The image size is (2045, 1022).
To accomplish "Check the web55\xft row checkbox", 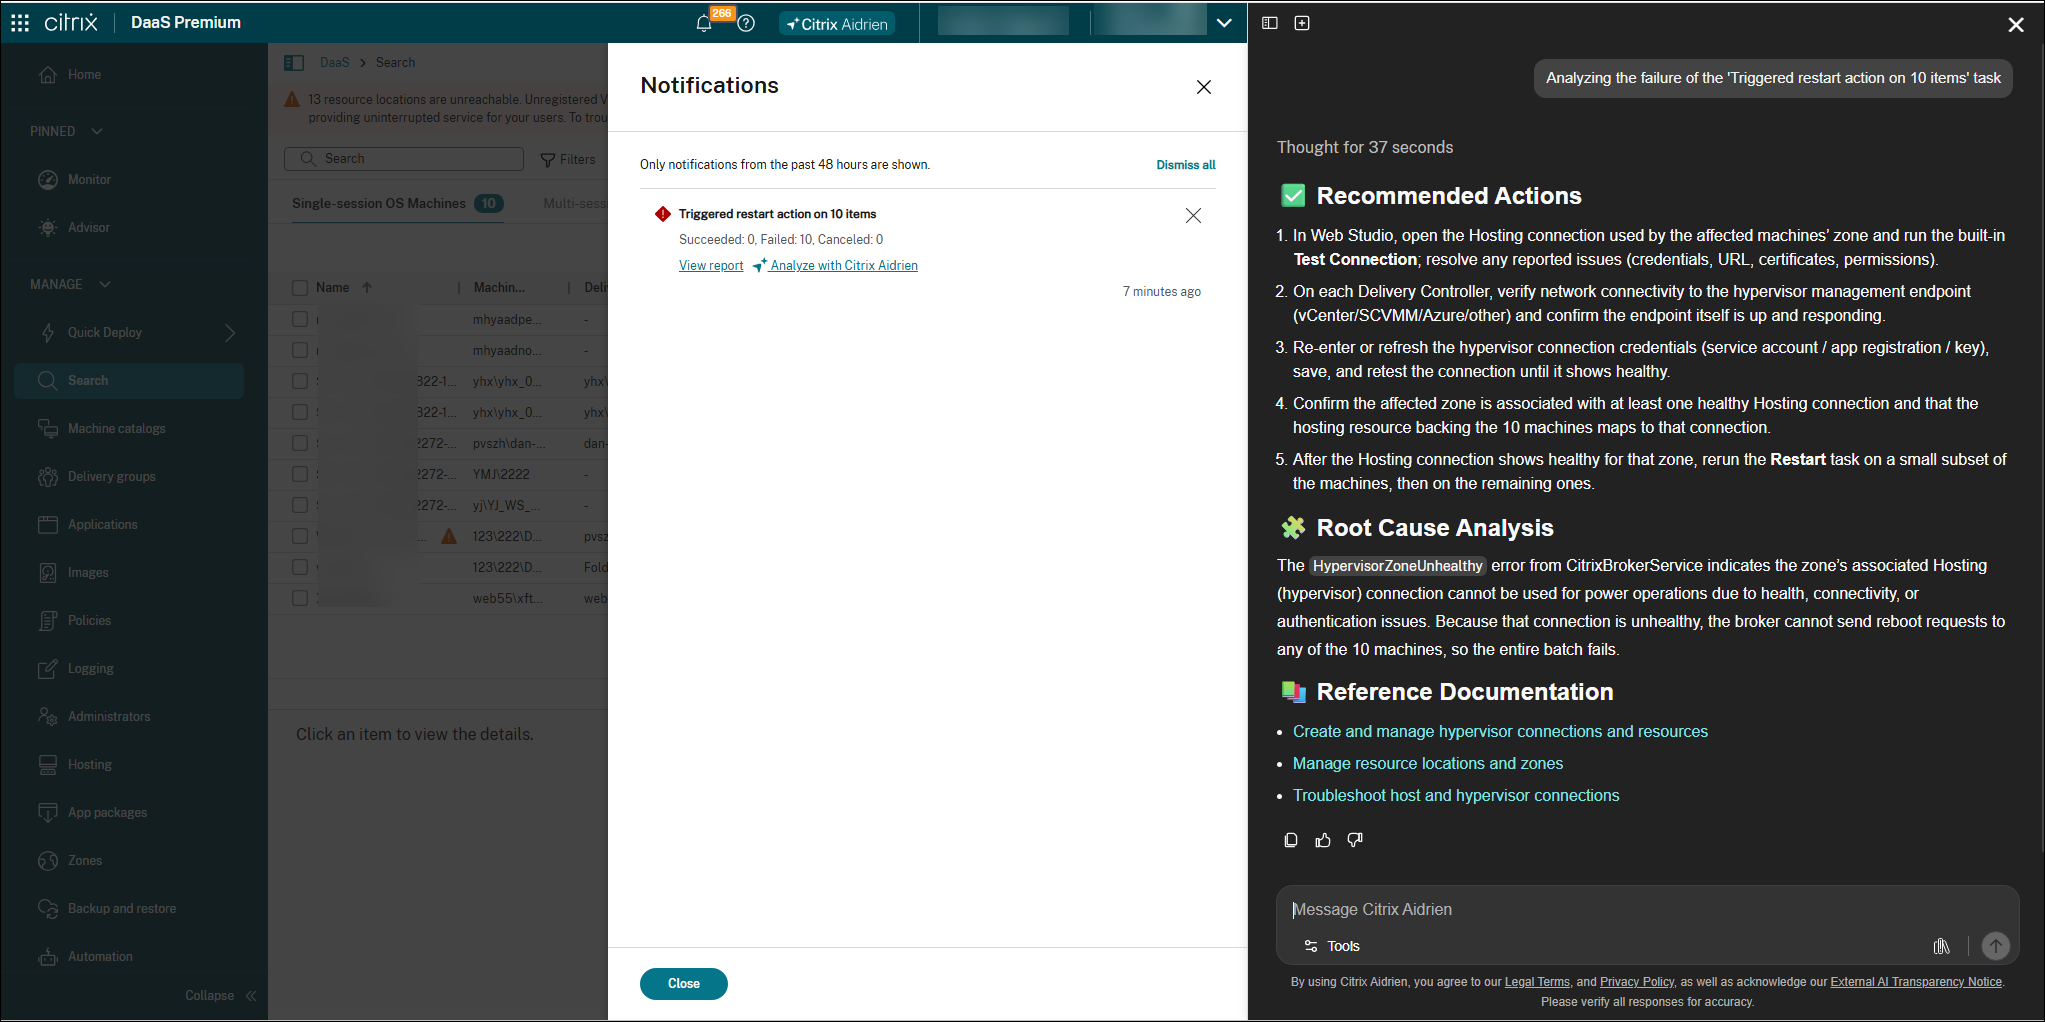I will [300, 598].
